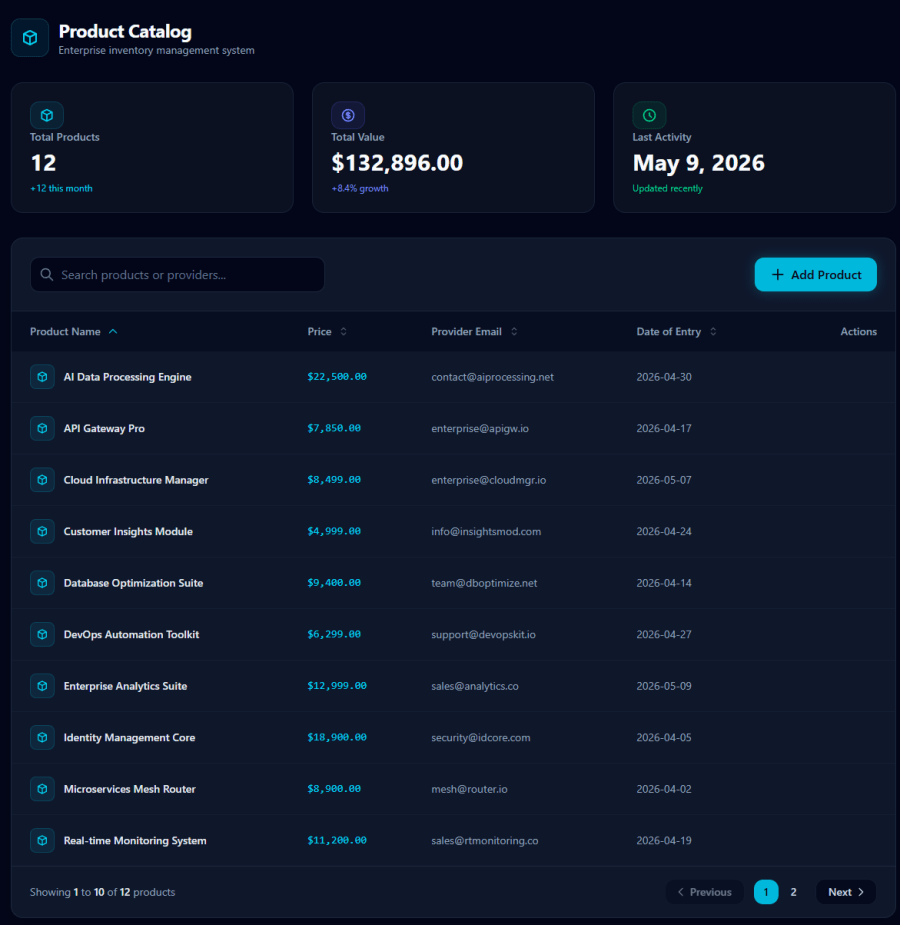The height and width of the screenshot is (925, 900).
Task: Click the $4,999.00 price value
Action: coord(334,531)
